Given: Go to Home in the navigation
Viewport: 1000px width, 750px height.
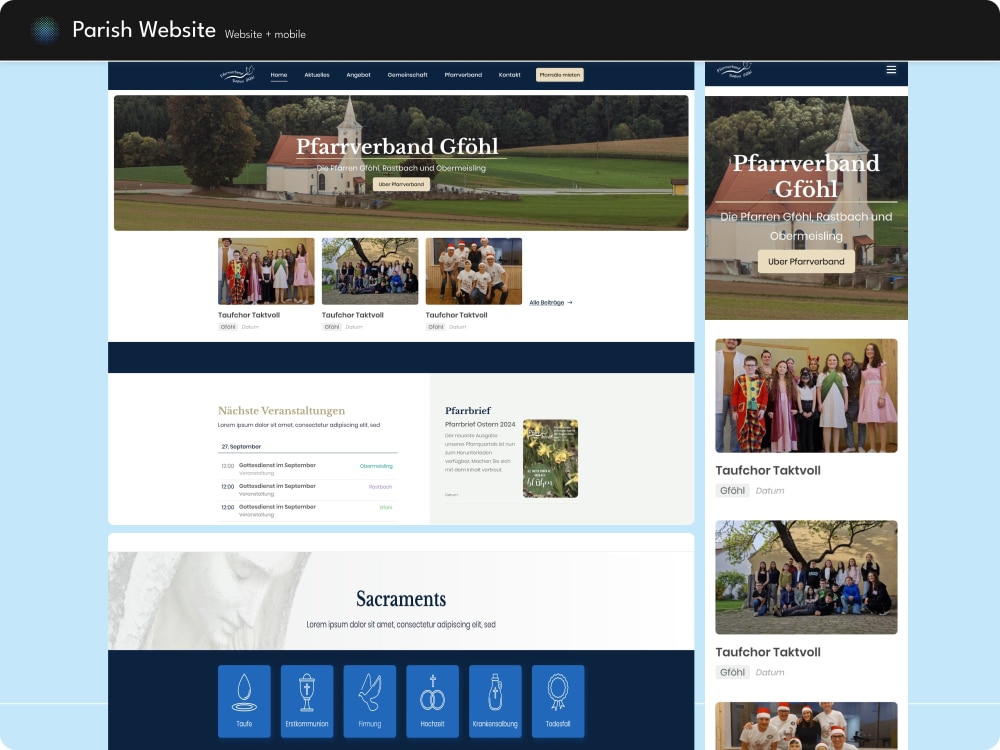Looking at the screenshot, I should coord(279,75).
